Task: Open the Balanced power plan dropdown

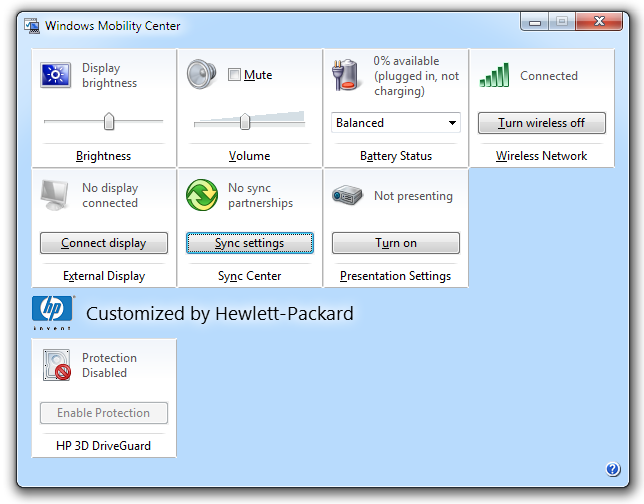Action: click(396, 122)
